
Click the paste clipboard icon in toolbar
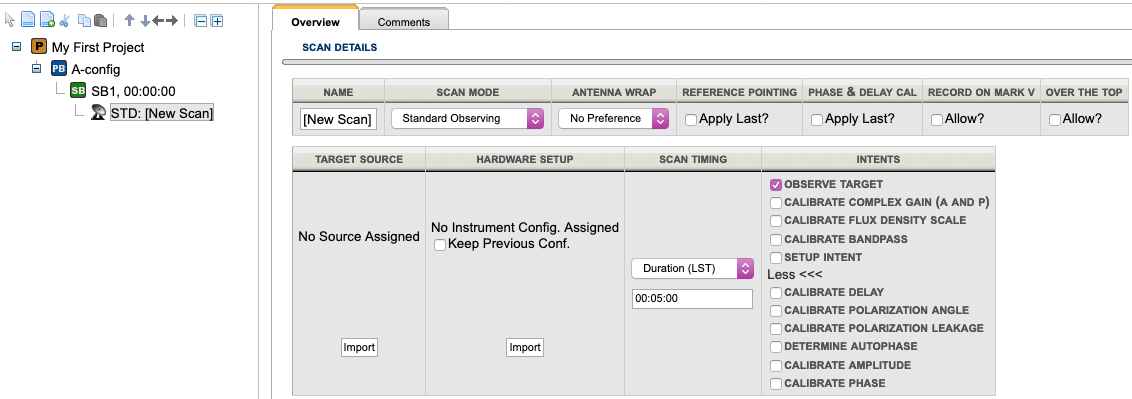coord(101,20)
